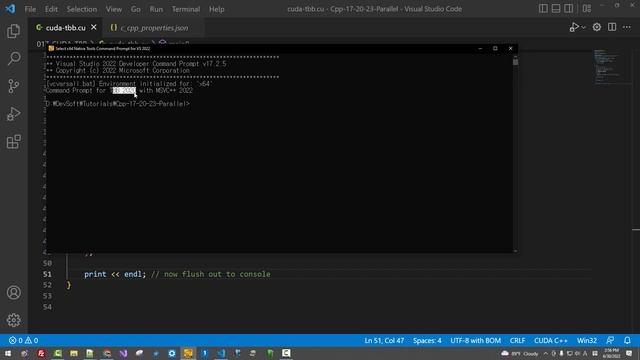Open the File menu

(x=30, y=9)
